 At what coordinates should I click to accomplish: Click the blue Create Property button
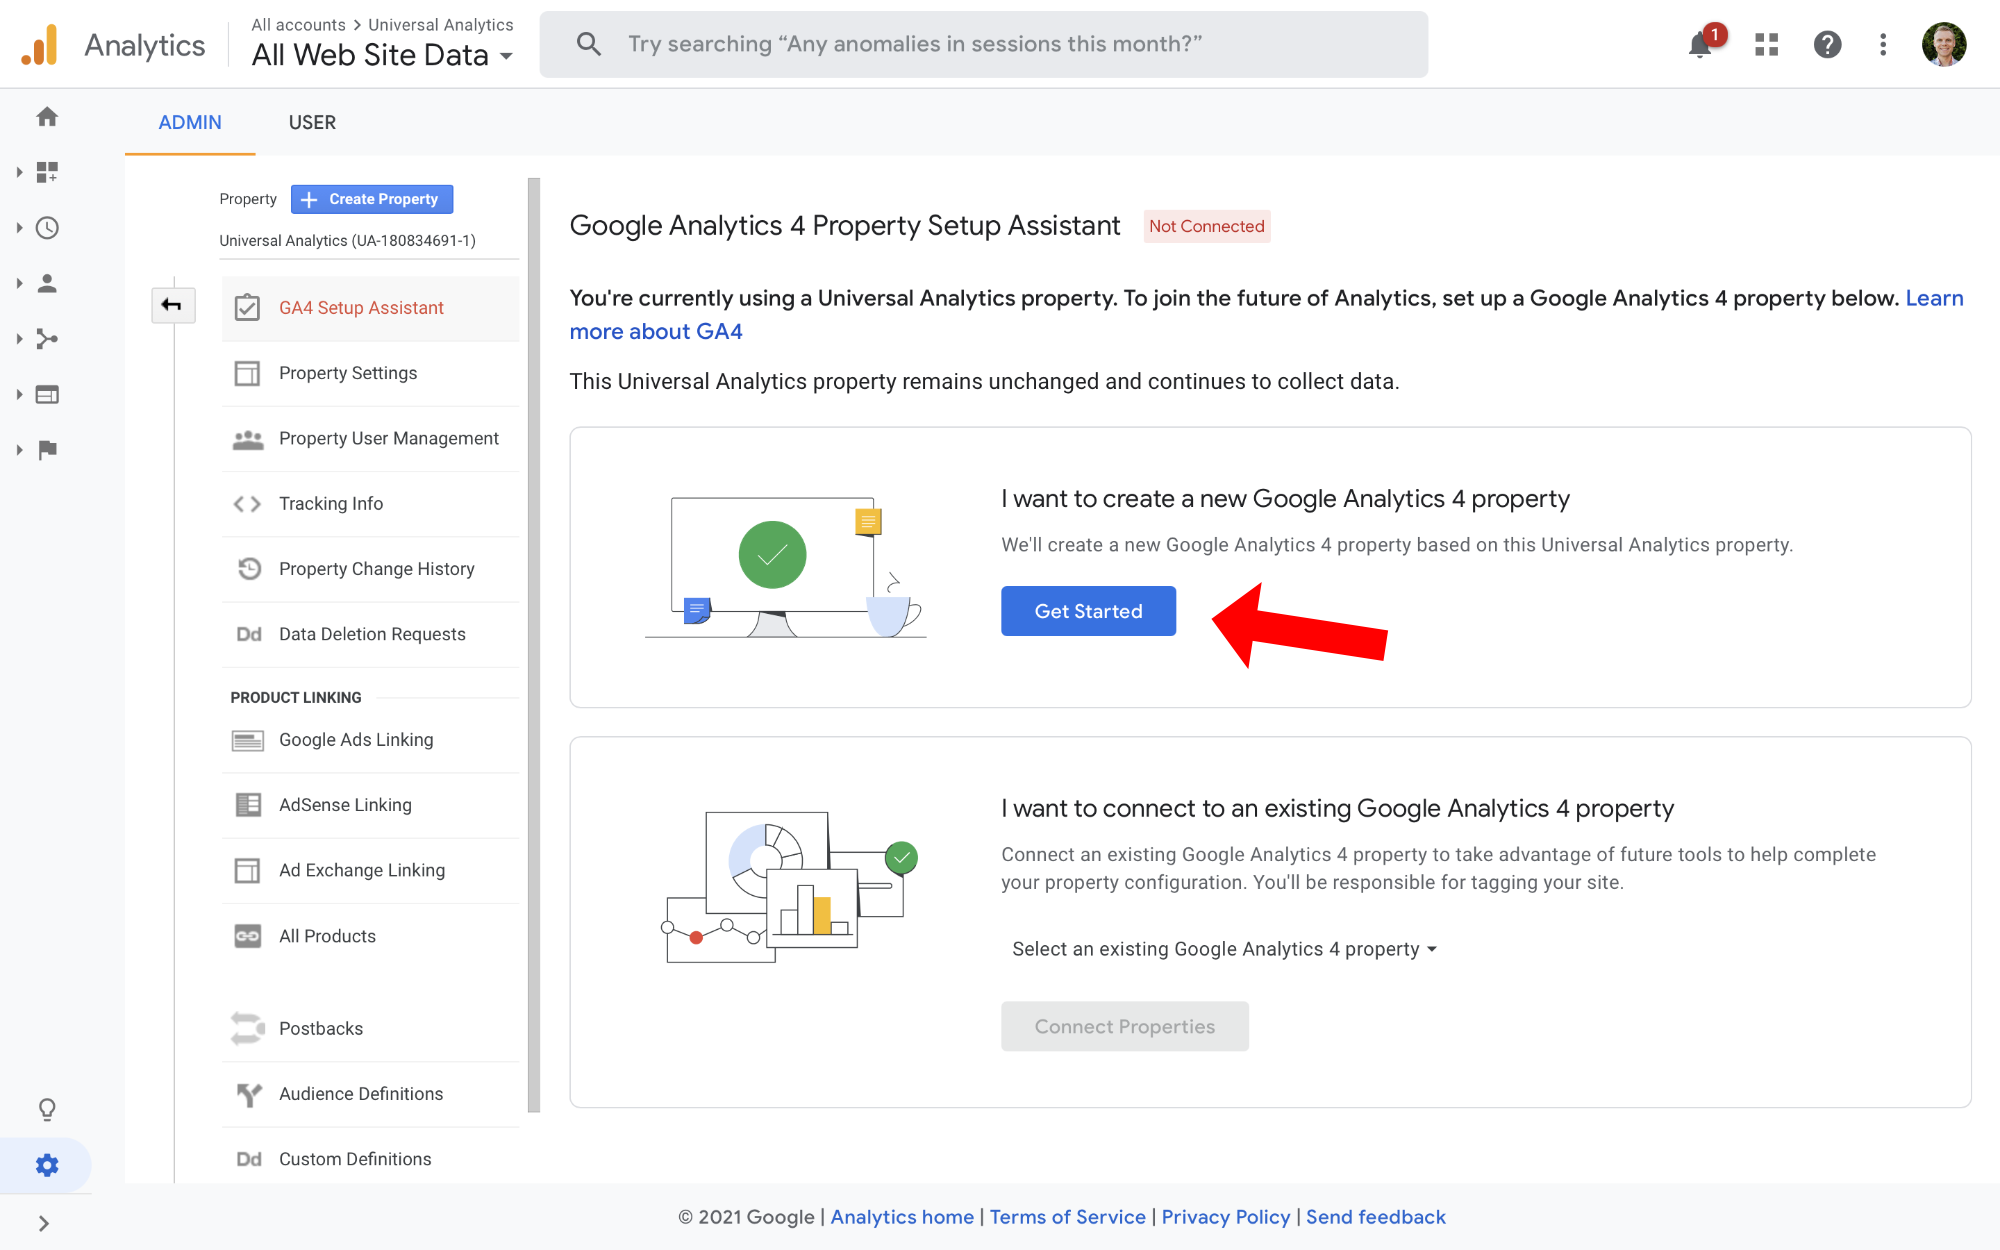tap(371, 199)
